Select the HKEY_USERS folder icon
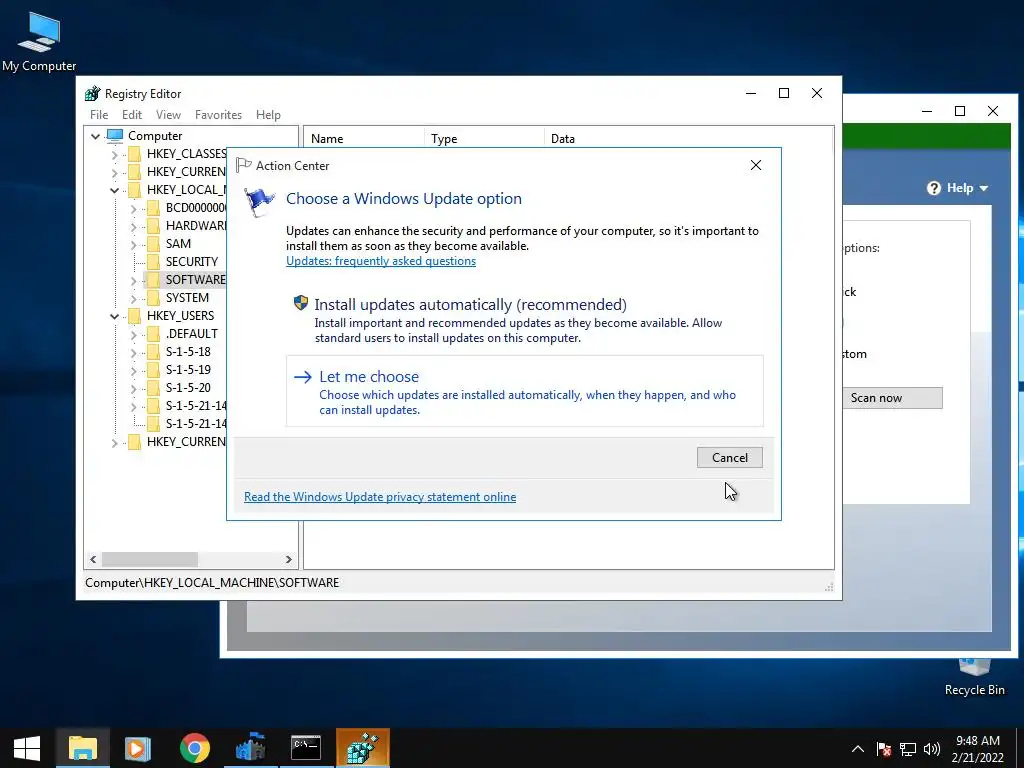The height and width of the screenshot is (768, 1024). point(135,316)
